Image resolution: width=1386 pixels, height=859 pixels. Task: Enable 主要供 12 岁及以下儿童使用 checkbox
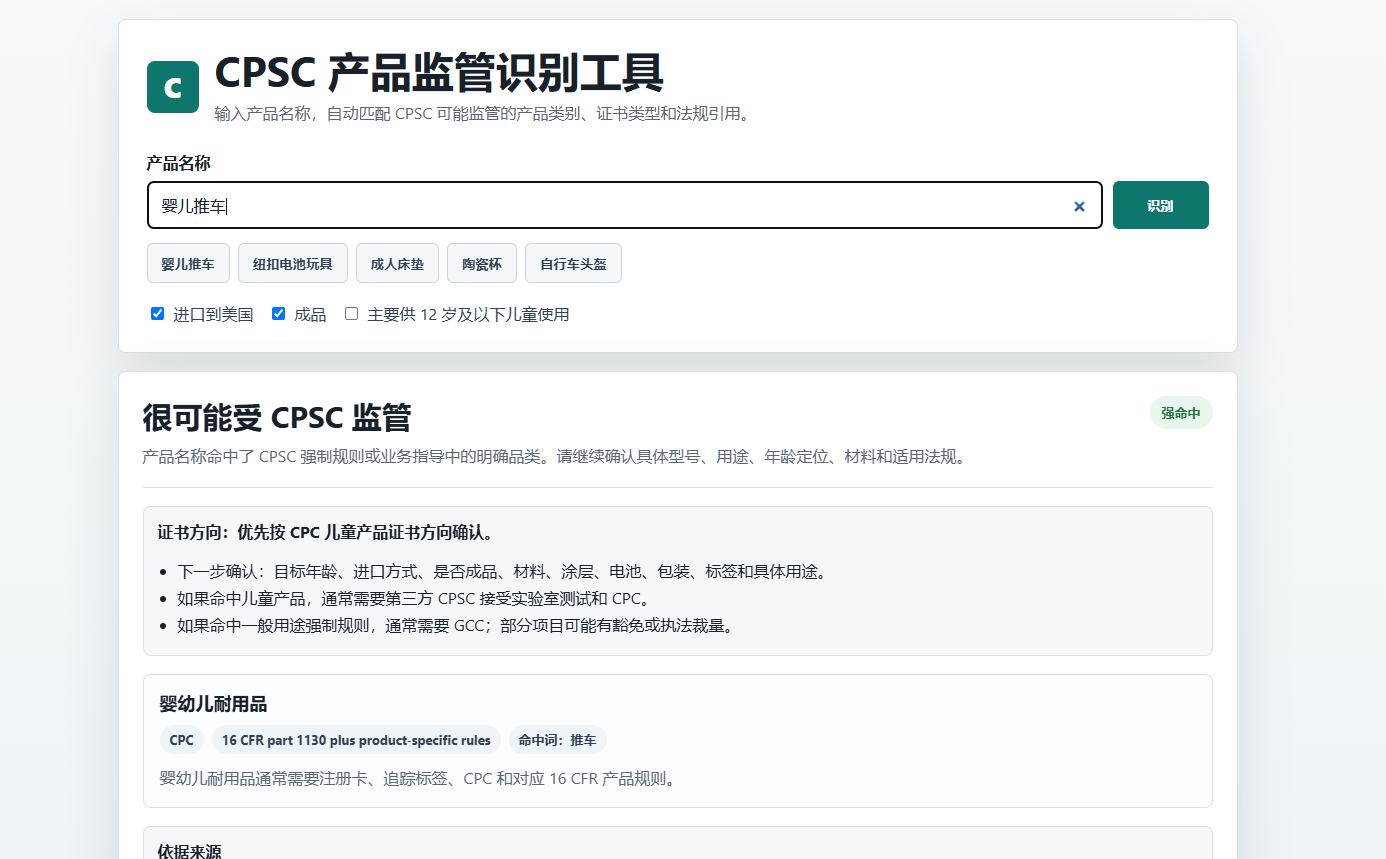pyautogui.click(x=351, y=314)
